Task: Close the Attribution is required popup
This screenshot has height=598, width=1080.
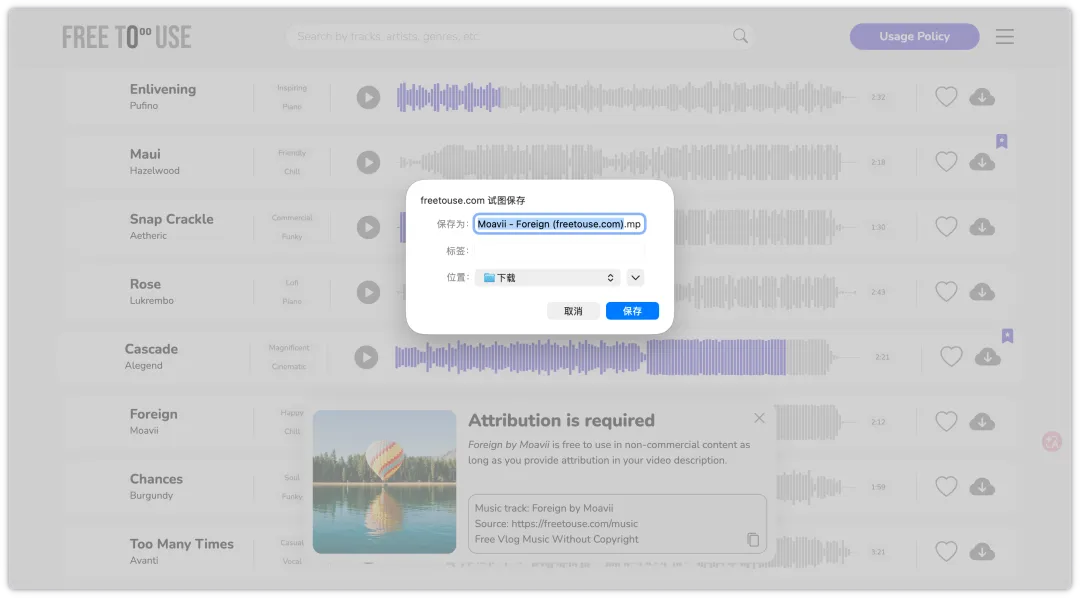Action: pyautogui.click(x=759, y=418)
